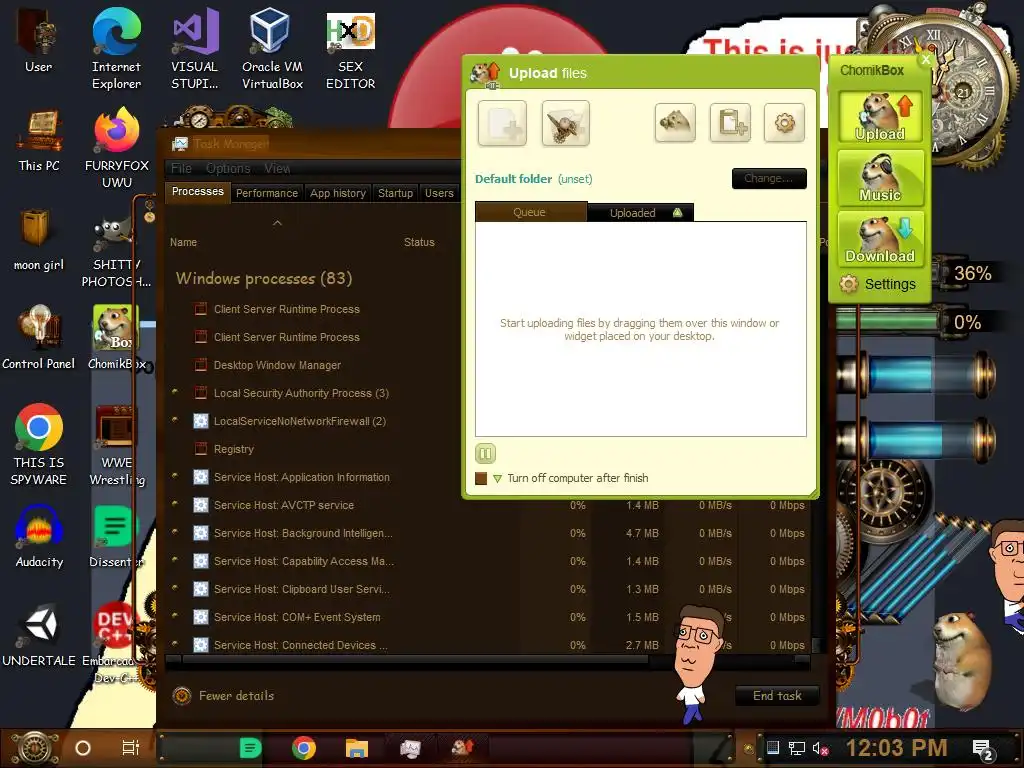The width and height of the screenshot is (1024, 768).
Task: Sort processes by the Name column header
Action: (184, 242)
